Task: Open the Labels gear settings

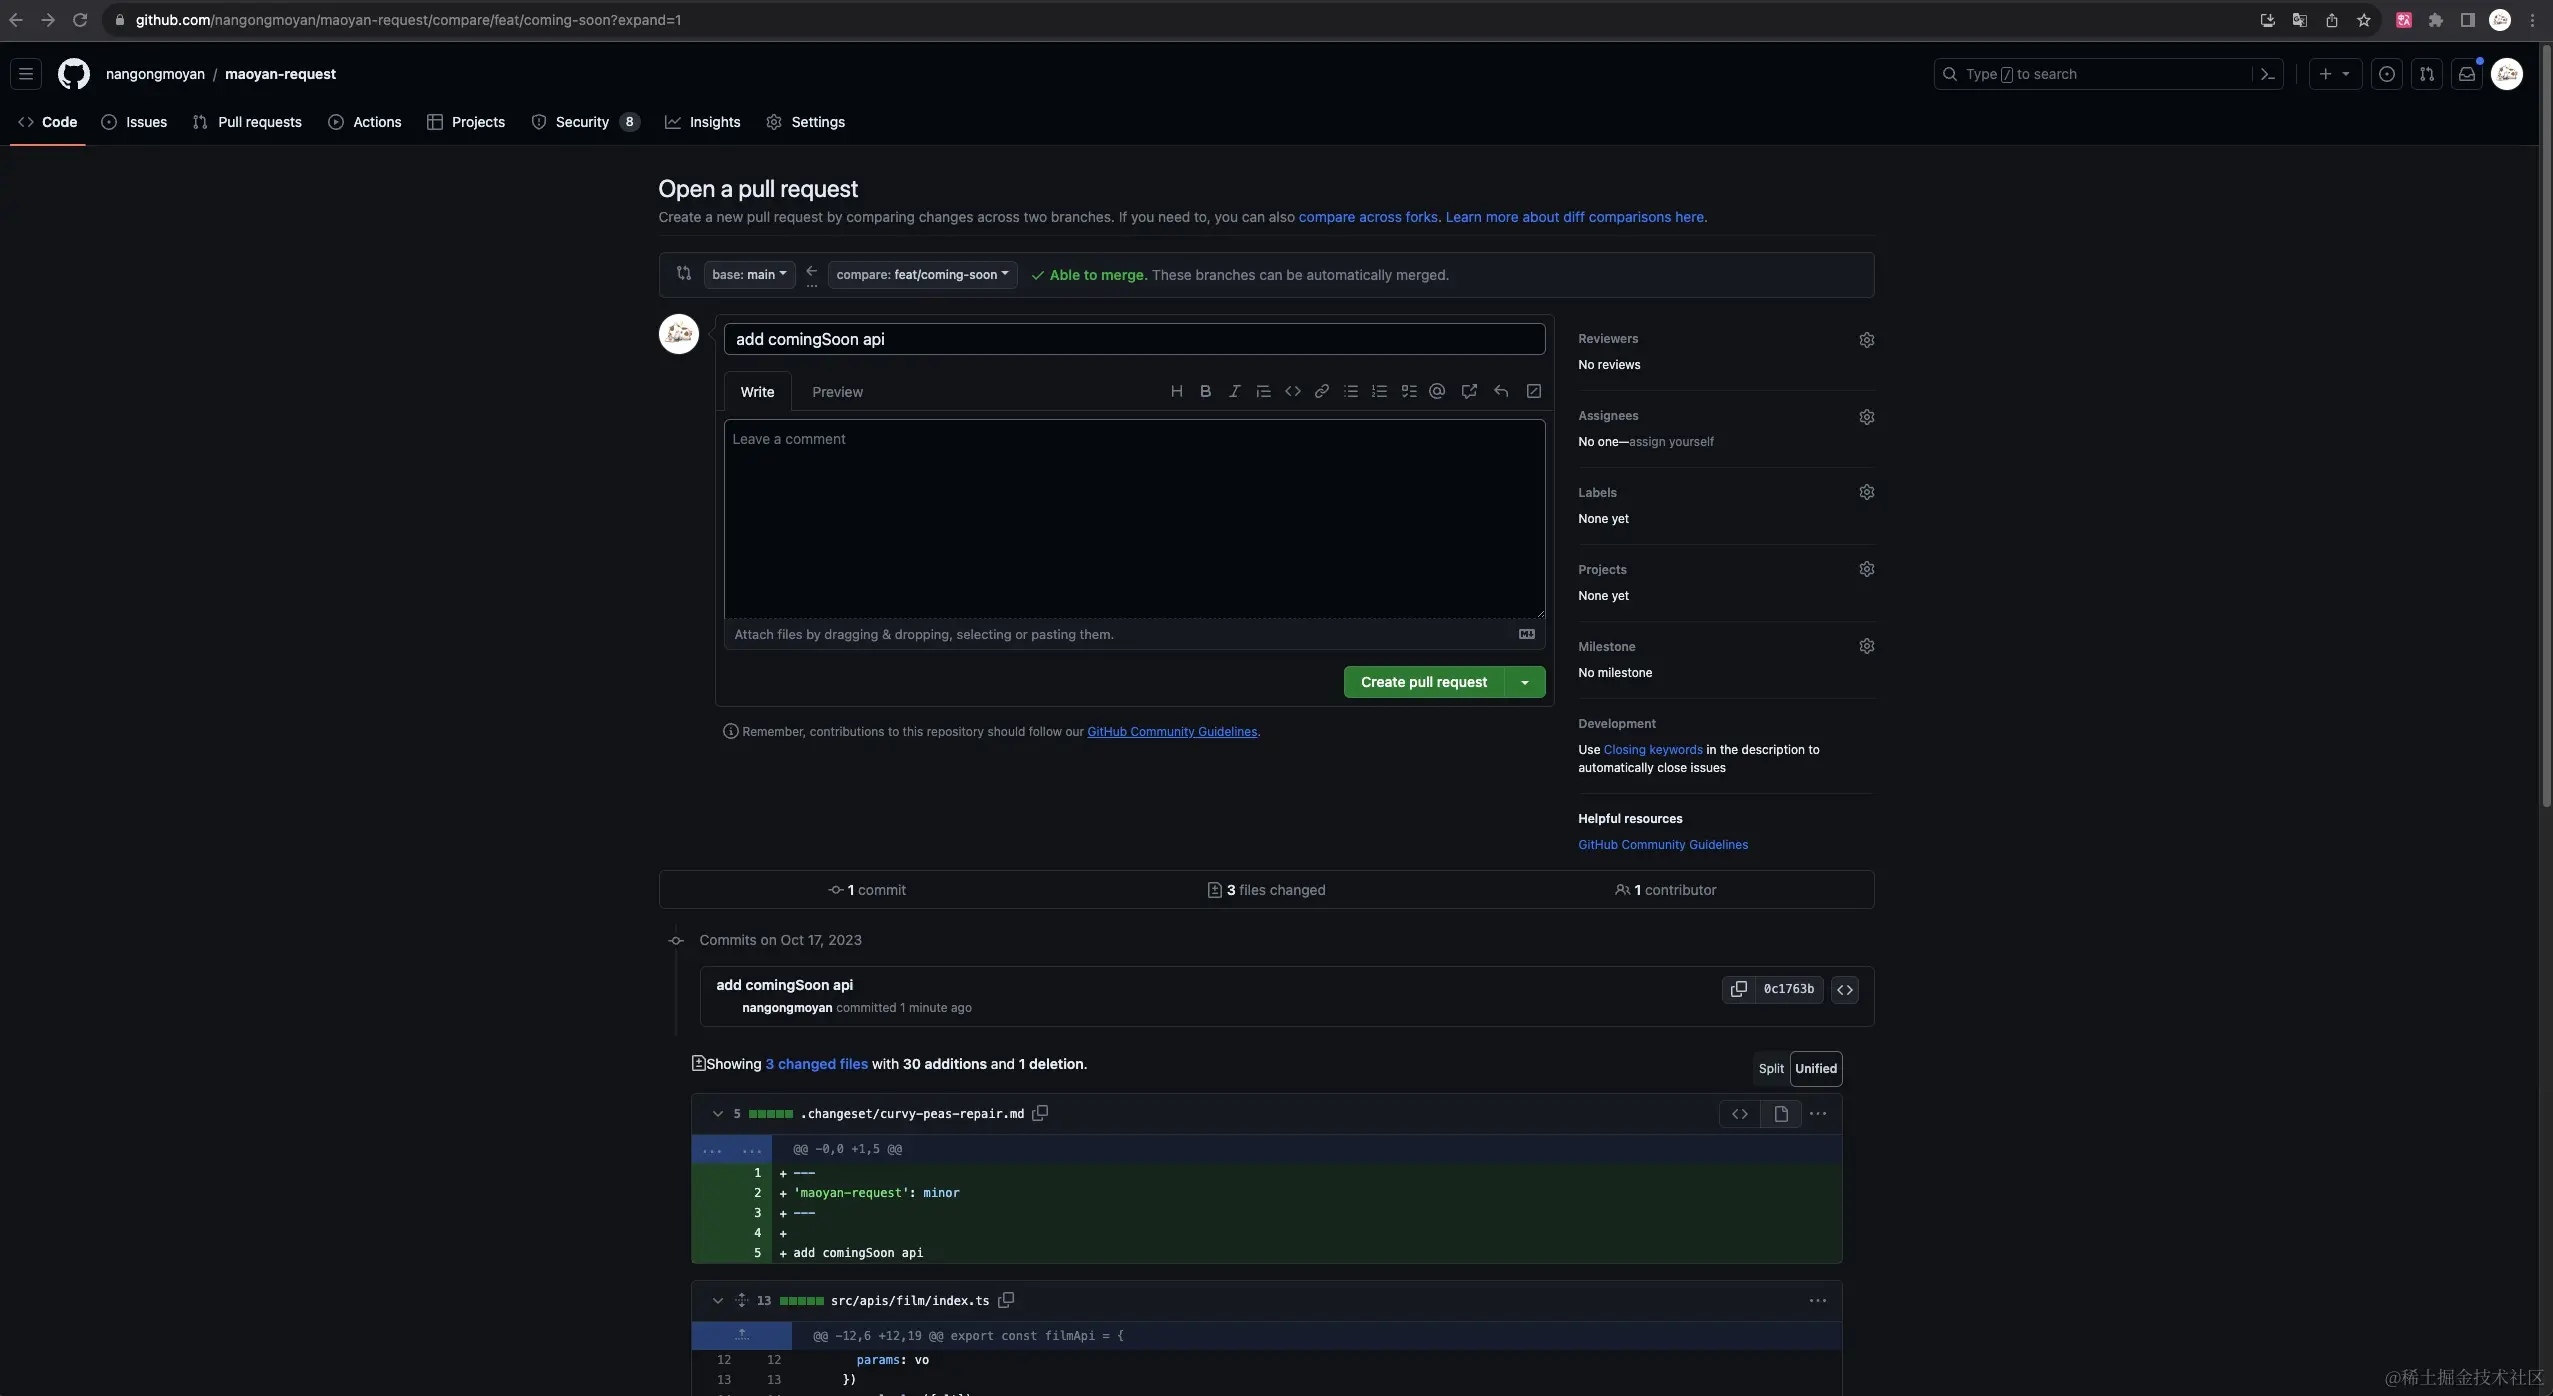Action: coord(1866,492)
